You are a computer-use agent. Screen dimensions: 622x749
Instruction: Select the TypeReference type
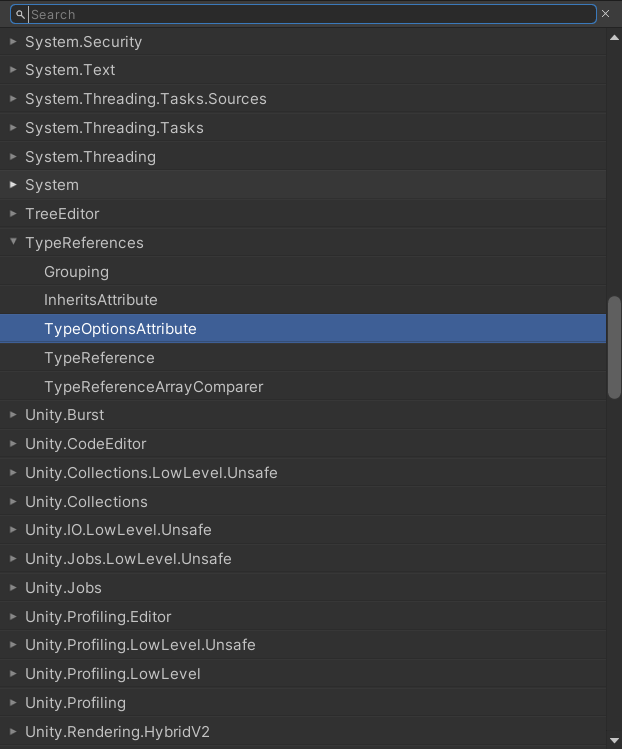pyautogui.click(x=303, y=358)
